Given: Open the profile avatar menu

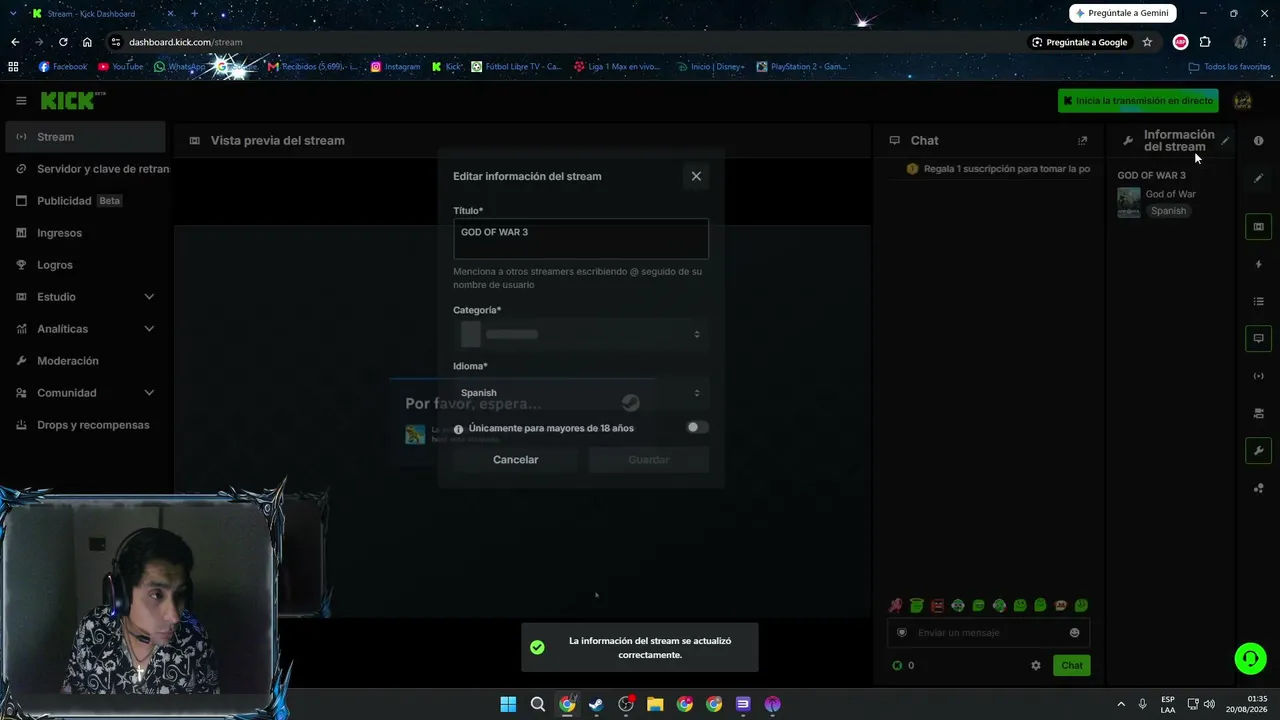Looking at the screenshot, I should (x=1243, y=100).
